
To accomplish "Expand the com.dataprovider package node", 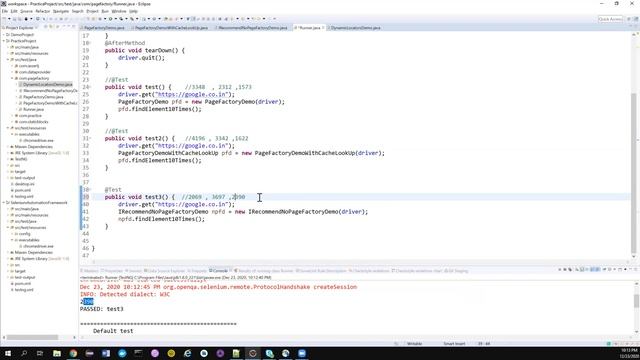I will click(x=12, y=72).
